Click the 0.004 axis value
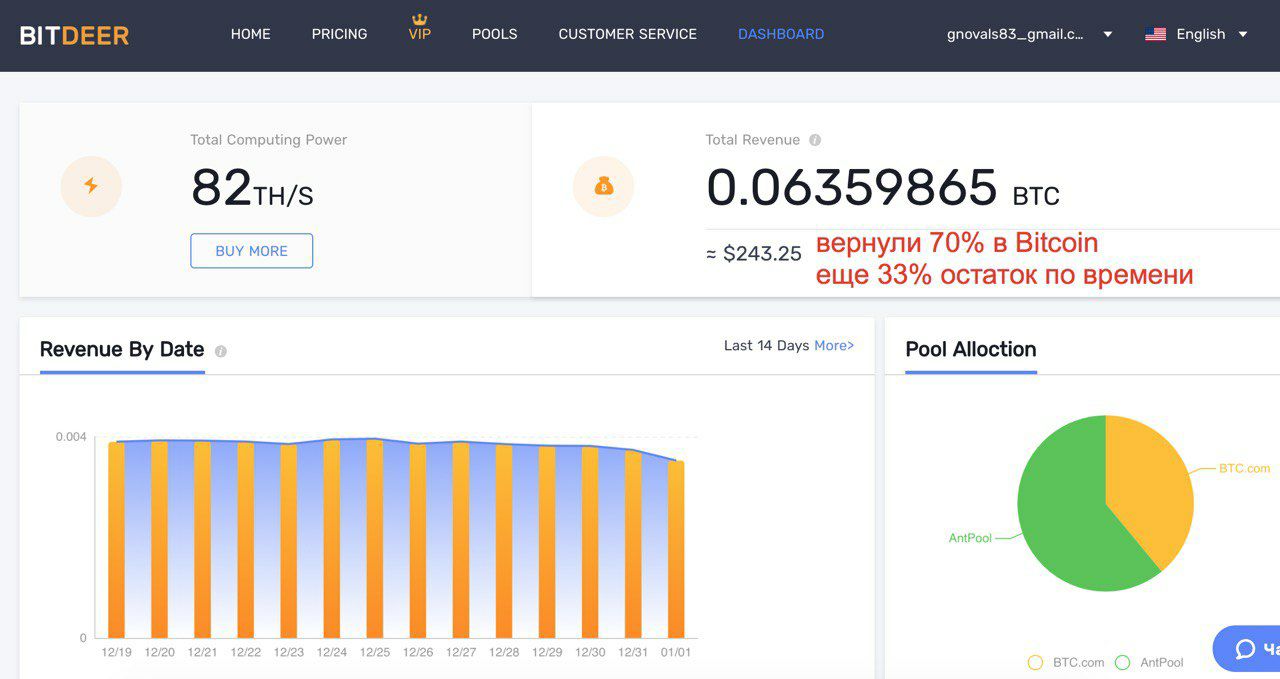Viewport: 1280px width, 679px height. pos(71,437)
